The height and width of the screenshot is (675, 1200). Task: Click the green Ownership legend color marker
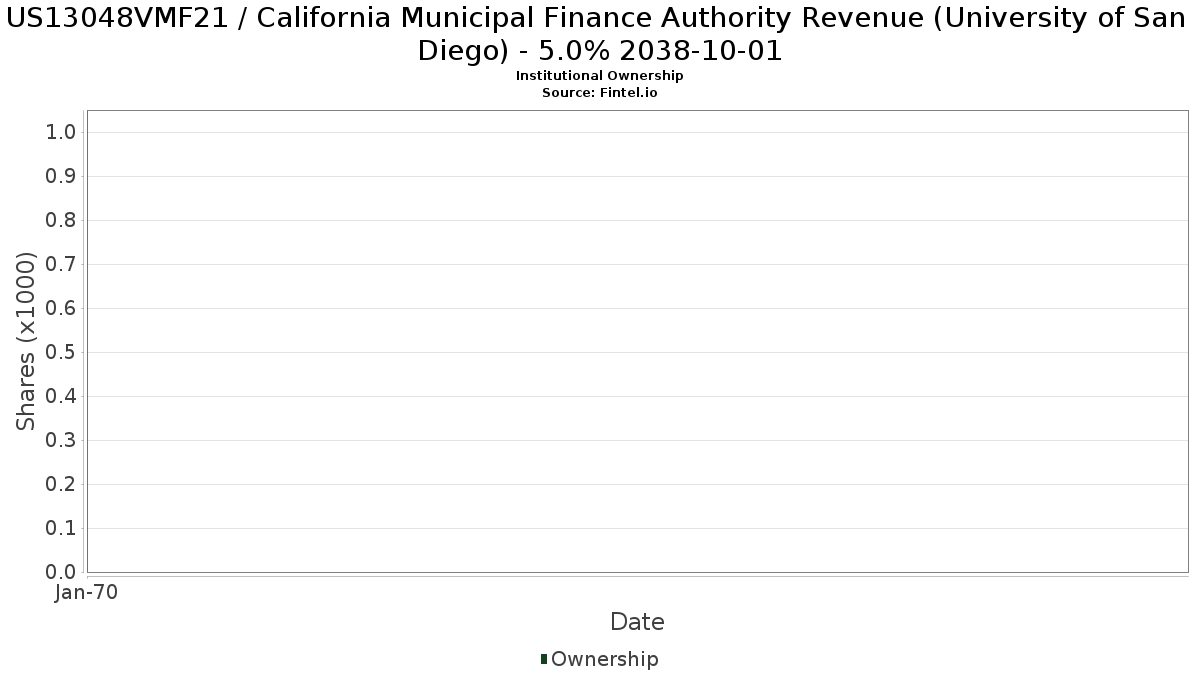click(544, 659)
